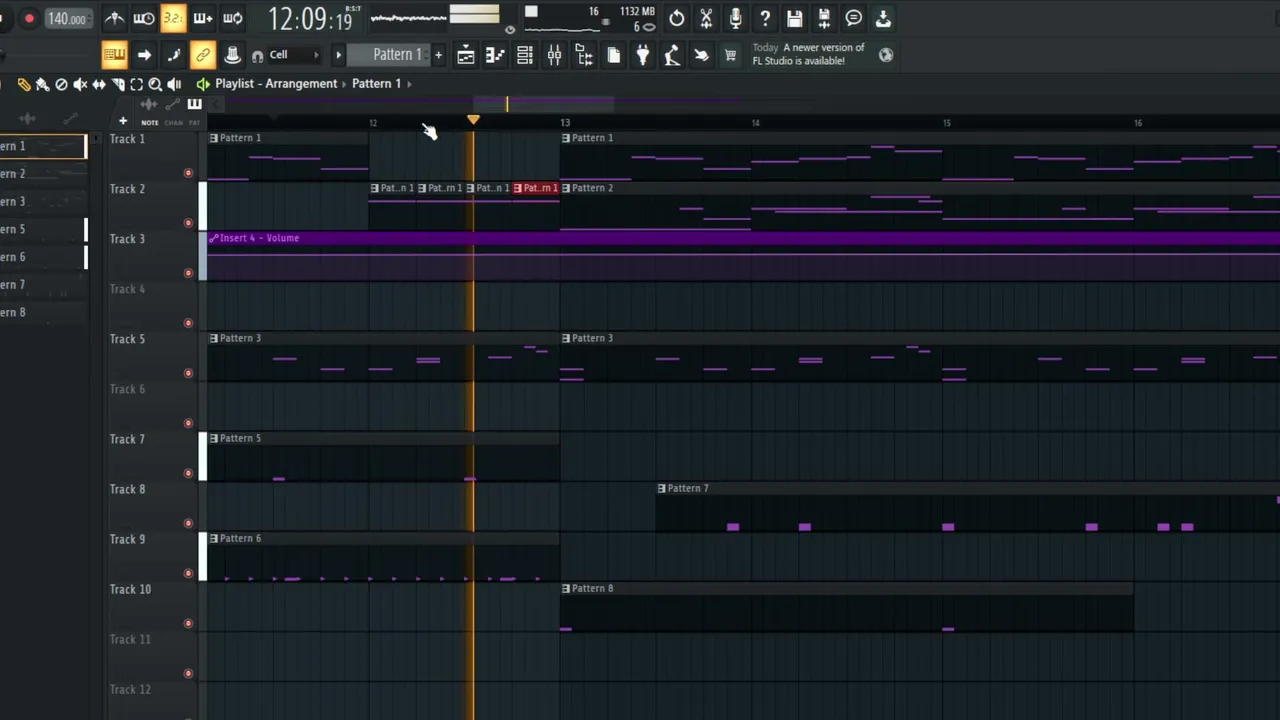Click the Pattern 1 breadcrumb
The image size is (1280, 720).
(x=376, y=84)
